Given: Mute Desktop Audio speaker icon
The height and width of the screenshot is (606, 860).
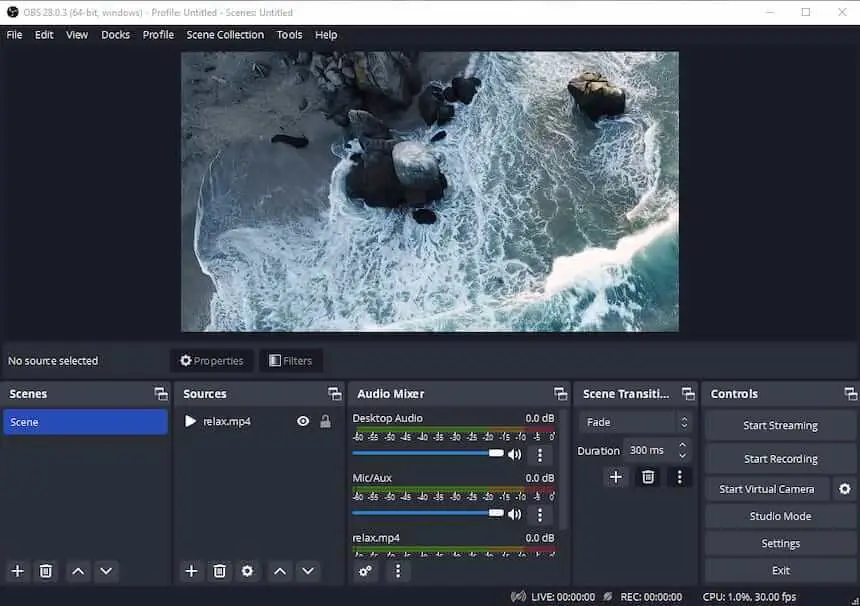Looking at the screenshot, I should [x=514, y=454].
